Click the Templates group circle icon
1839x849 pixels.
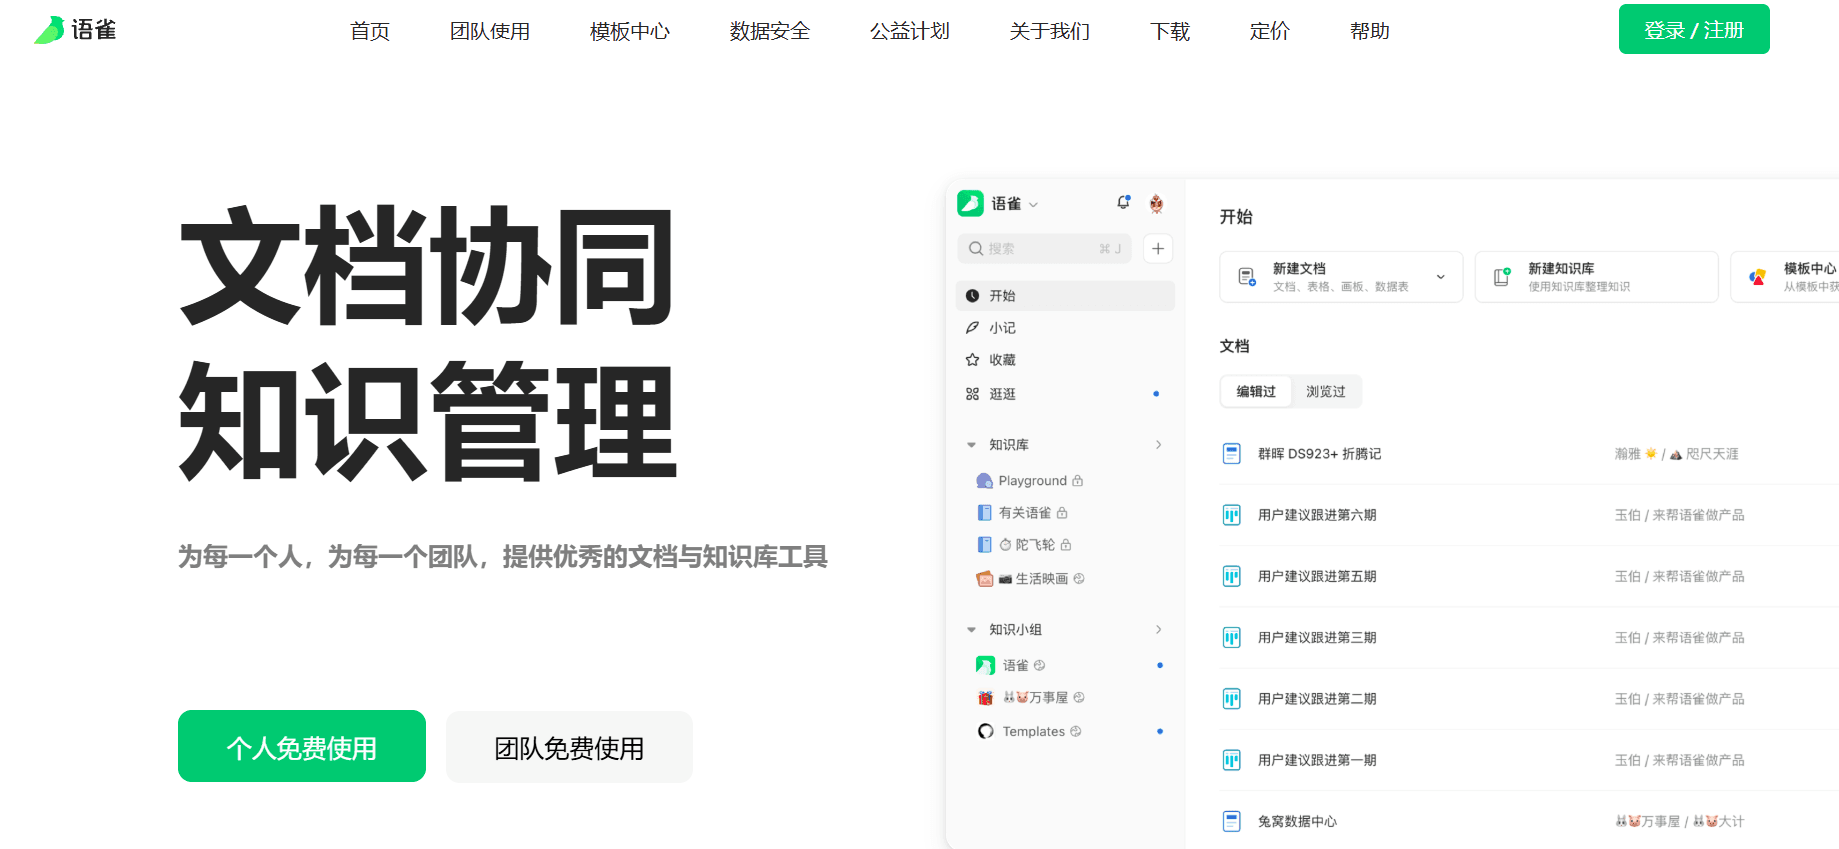pos(985,732)
